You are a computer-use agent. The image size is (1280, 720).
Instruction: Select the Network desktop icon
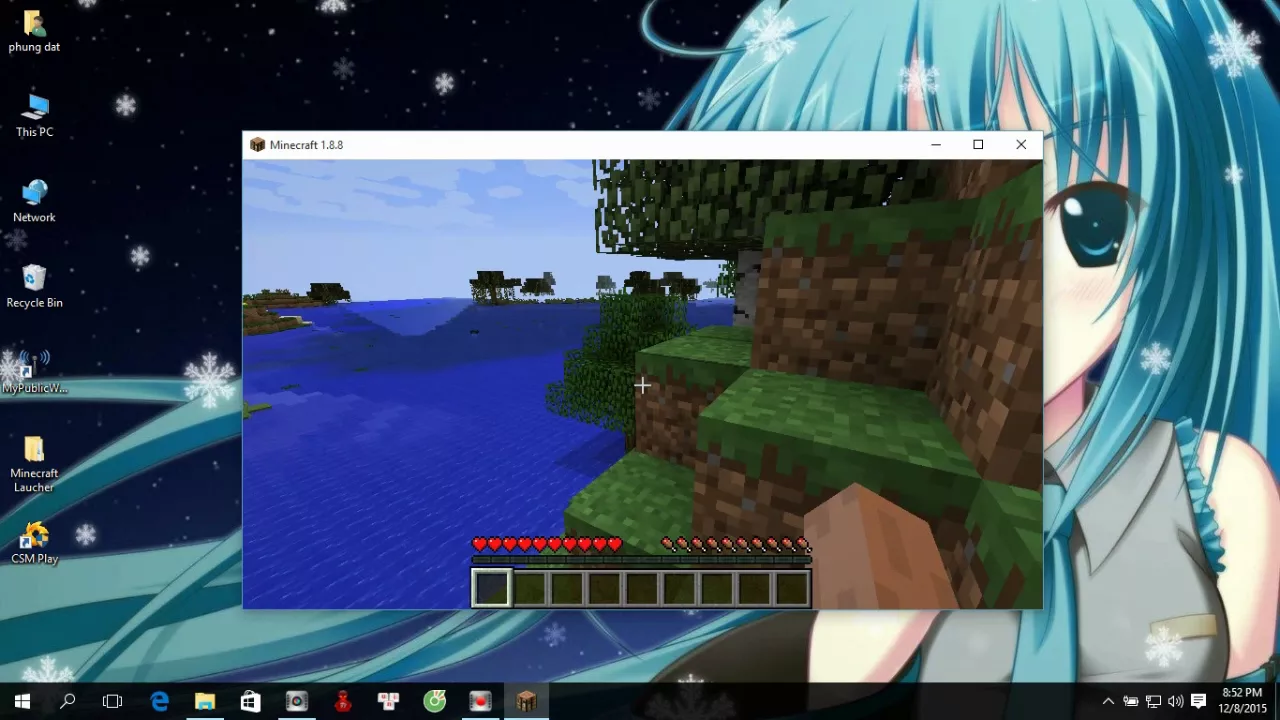(x=34, y=200)
